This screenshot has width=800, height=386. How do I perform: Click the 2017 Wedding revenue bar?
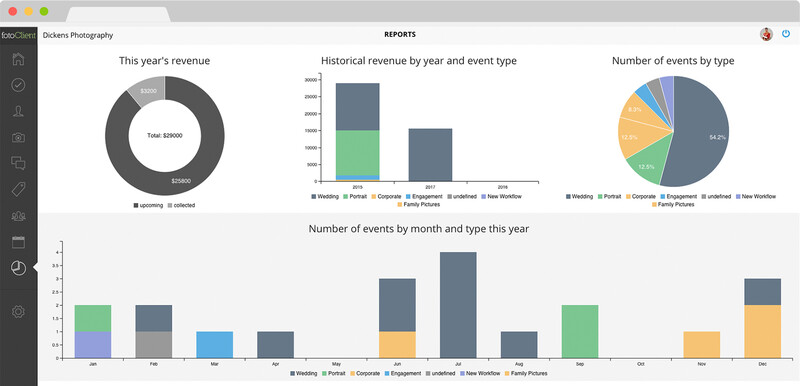[x=430, y=155]
